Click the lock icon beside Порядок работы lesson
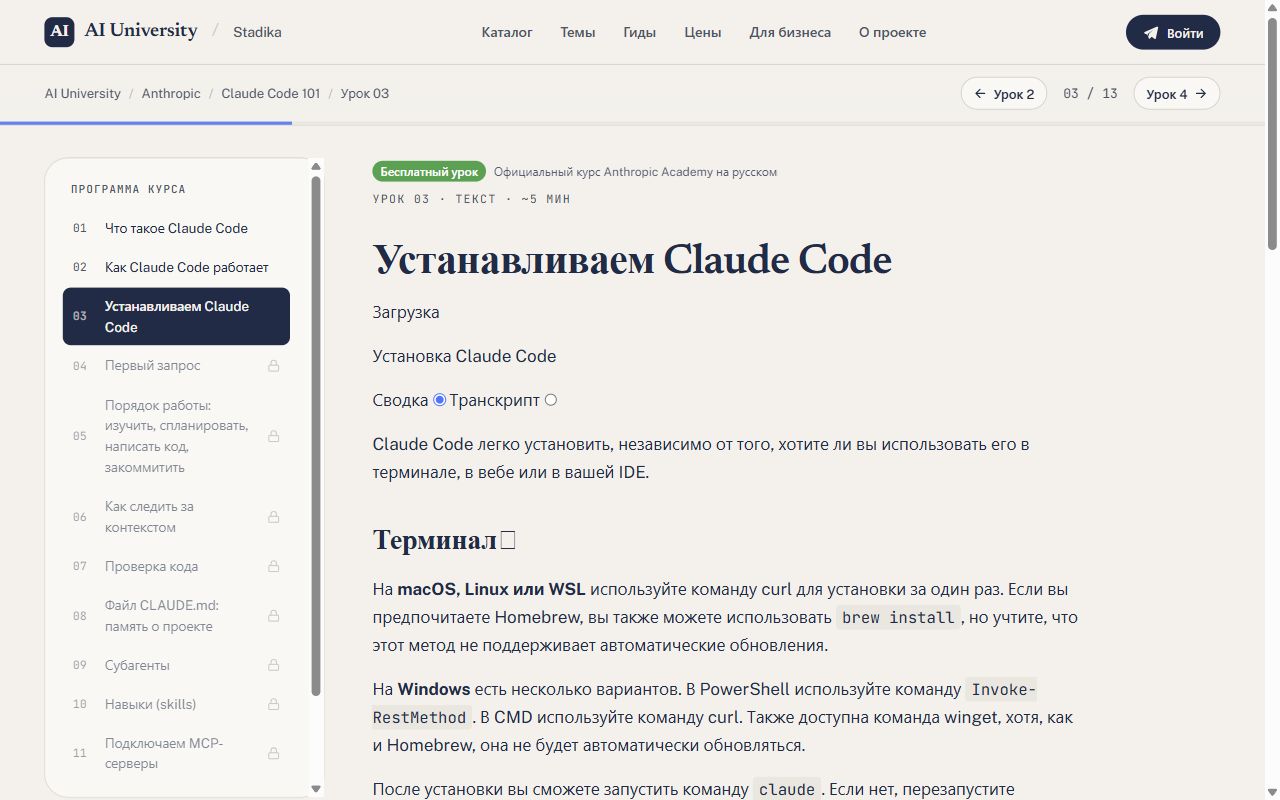This screenshot has height=800, width=1280. click(273, 436)
